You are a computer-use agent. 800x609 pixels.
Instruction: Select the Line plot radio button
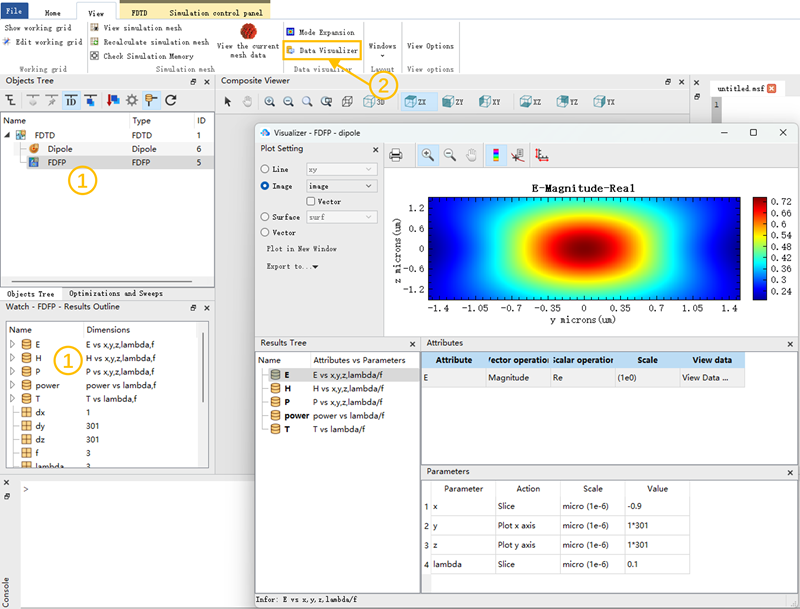(x=265, y=170)
